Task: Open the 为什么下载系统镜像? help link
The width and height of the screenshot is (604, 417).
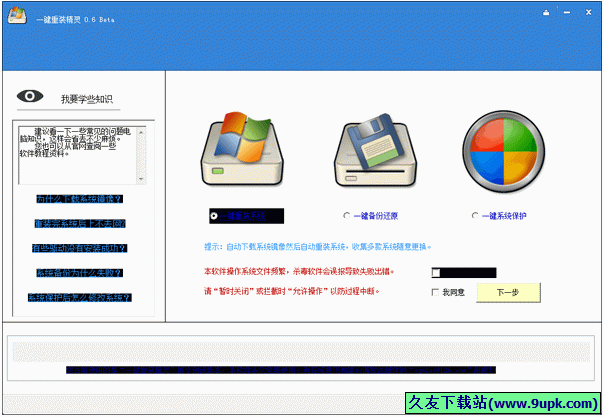Action: click(x=80, y=199)
